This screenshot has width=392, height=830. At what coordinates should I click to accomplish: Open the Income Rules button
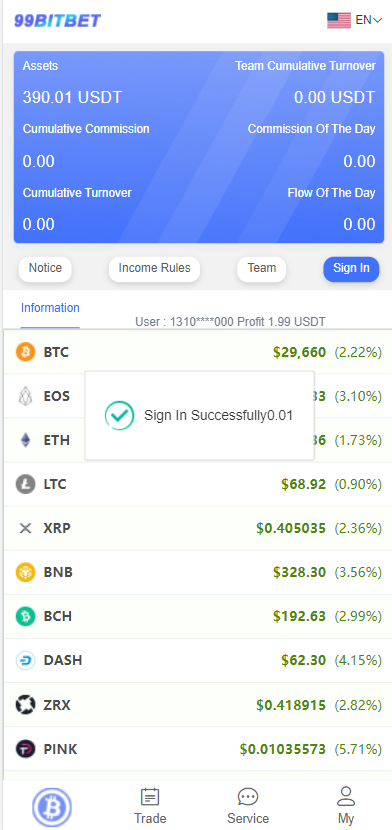click(154, 269)
